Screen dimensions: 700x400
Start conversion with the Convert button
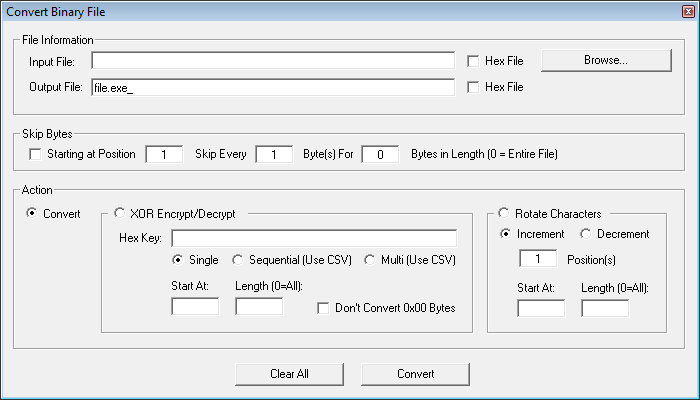click(415, 374)
